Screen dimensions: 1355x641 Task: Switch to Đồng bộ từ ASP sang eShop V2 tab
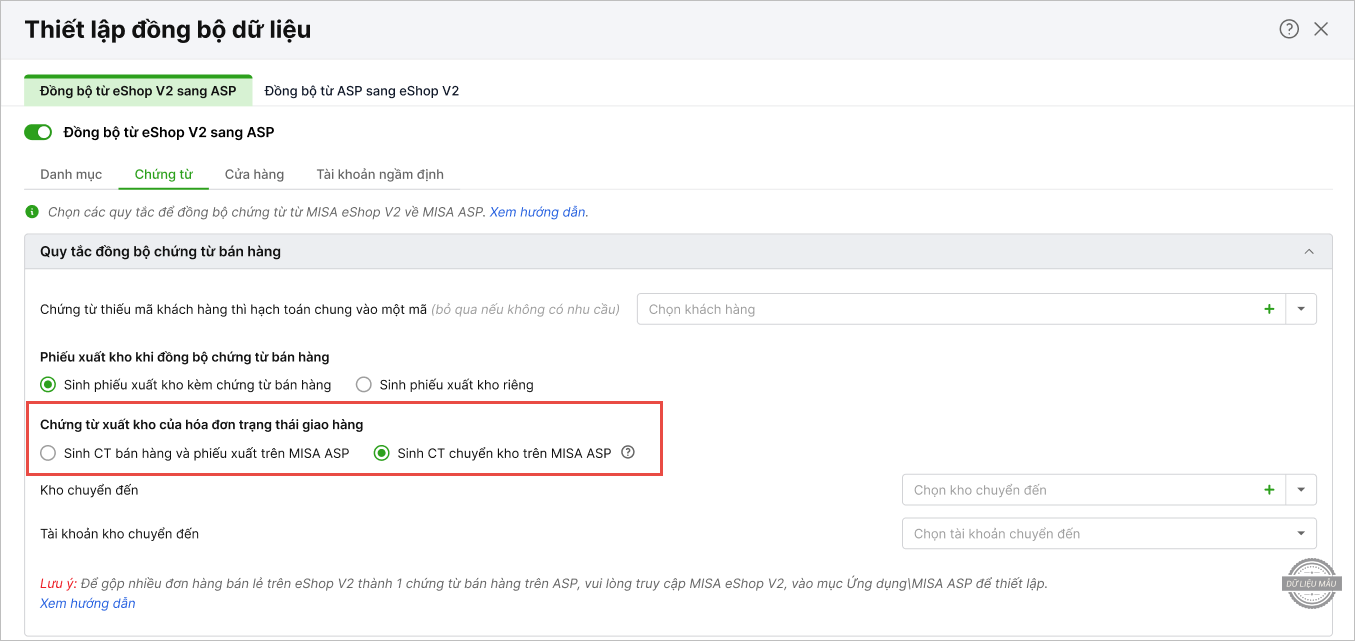[362, 91]
